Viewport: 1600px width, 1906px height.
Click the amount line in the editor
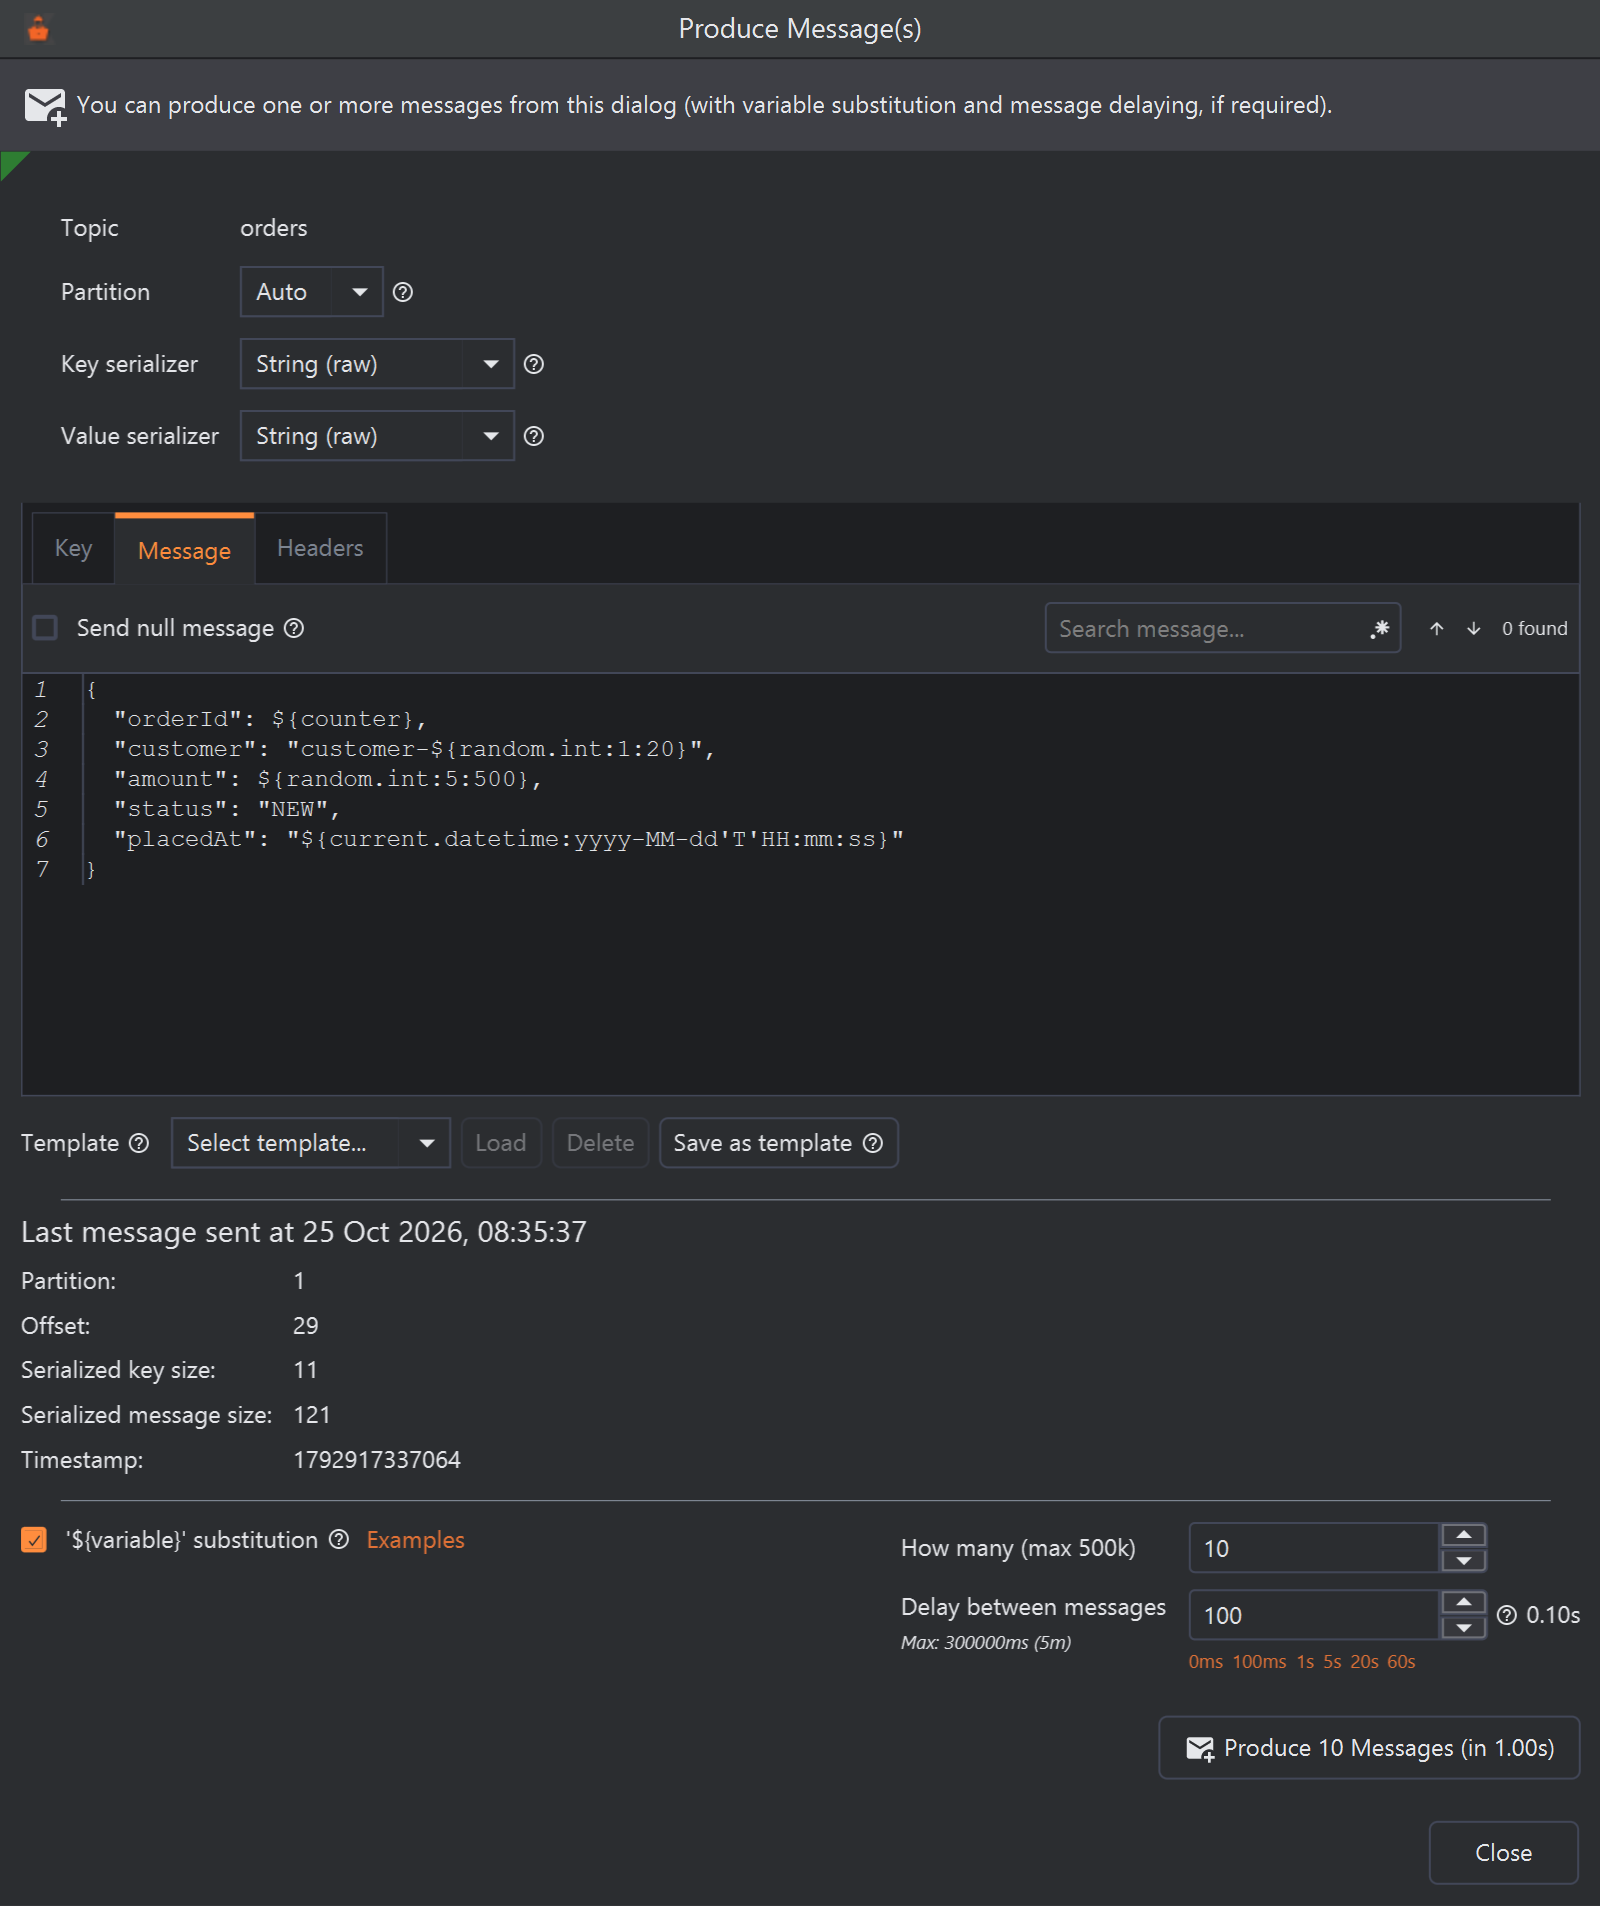(328, 779)
